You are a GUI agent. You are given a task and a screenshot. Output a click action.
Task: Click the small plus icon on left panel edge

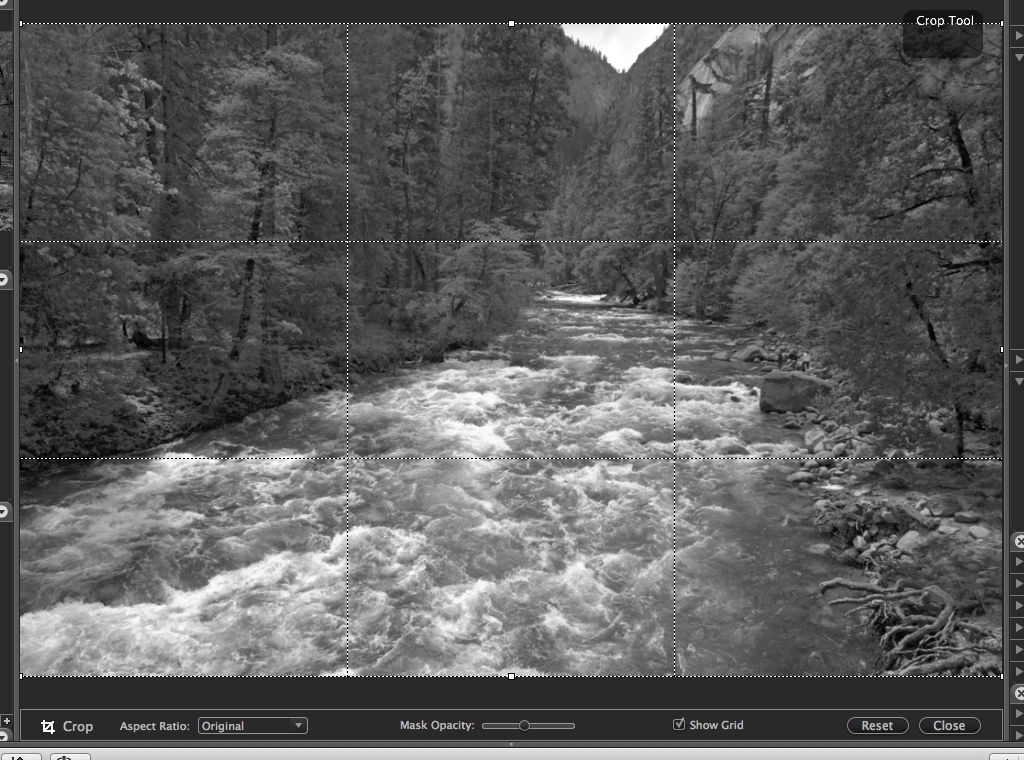coord(6,720)
